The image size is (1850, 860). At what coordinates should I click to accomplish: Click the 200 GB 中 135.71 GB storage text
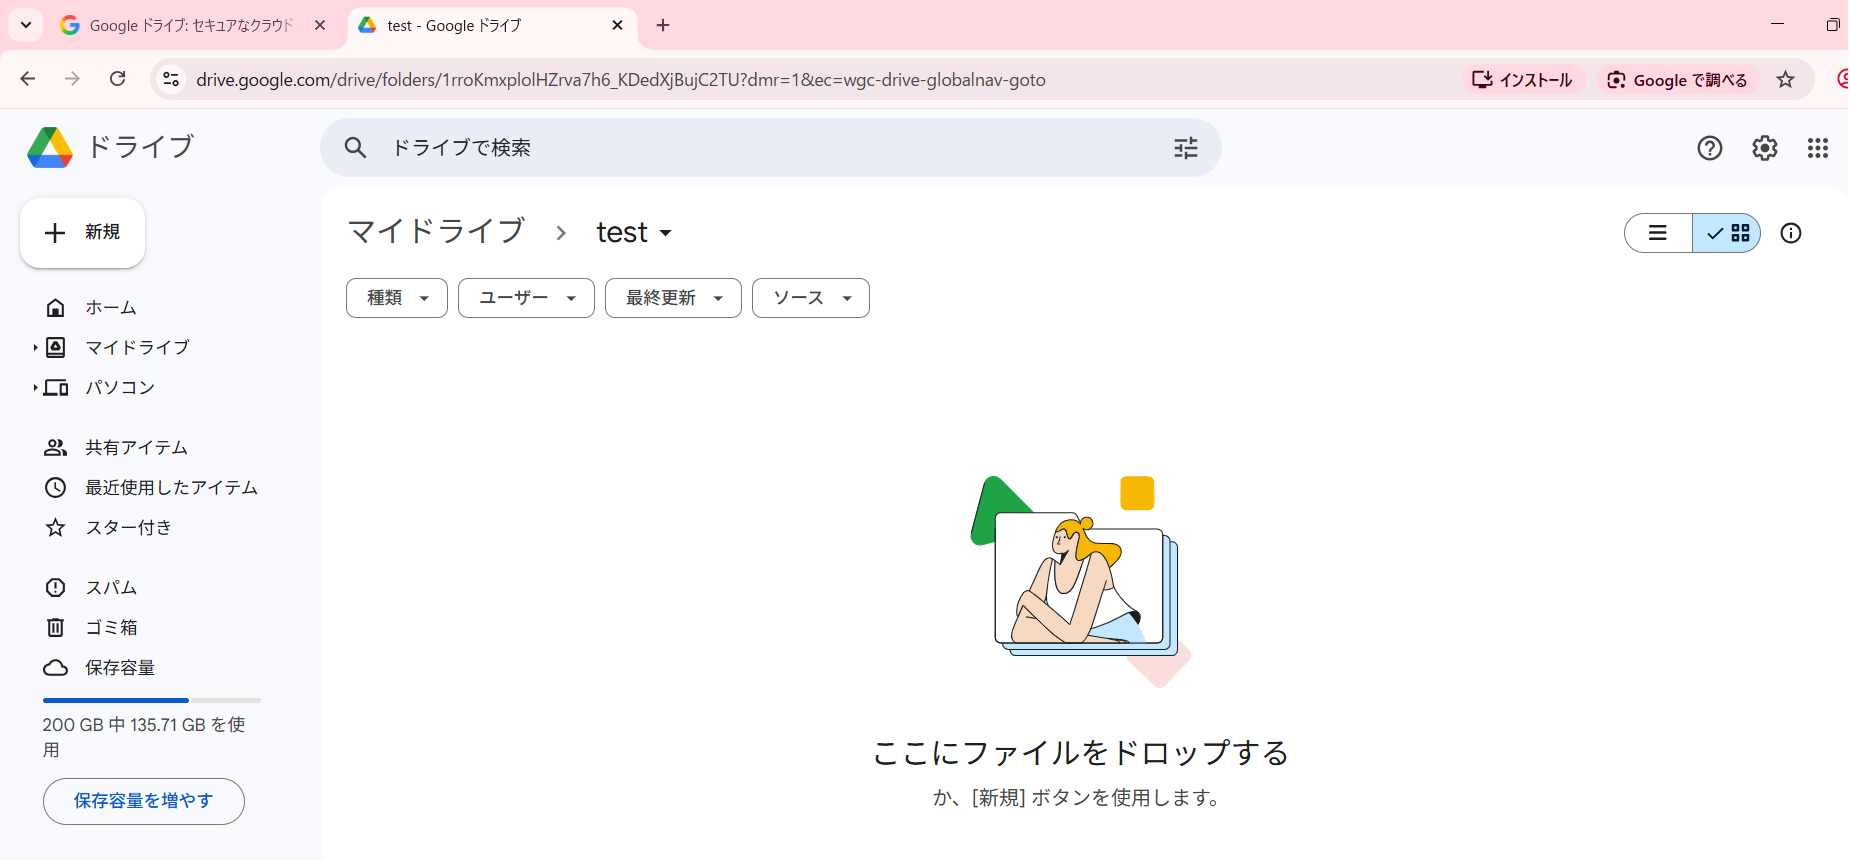144,737
